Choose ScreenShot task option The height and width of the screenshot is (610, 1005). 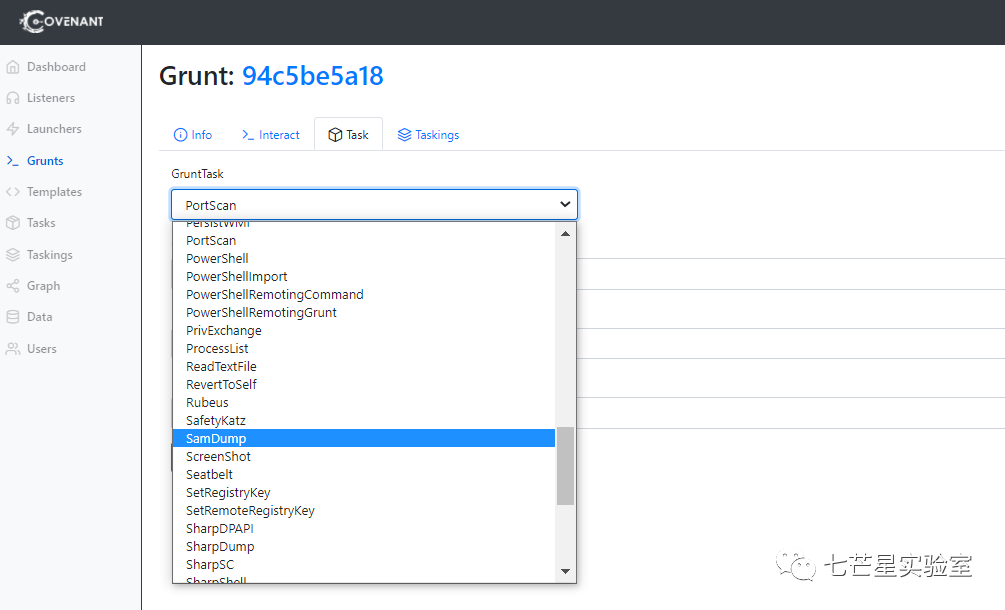click(363, 457)
